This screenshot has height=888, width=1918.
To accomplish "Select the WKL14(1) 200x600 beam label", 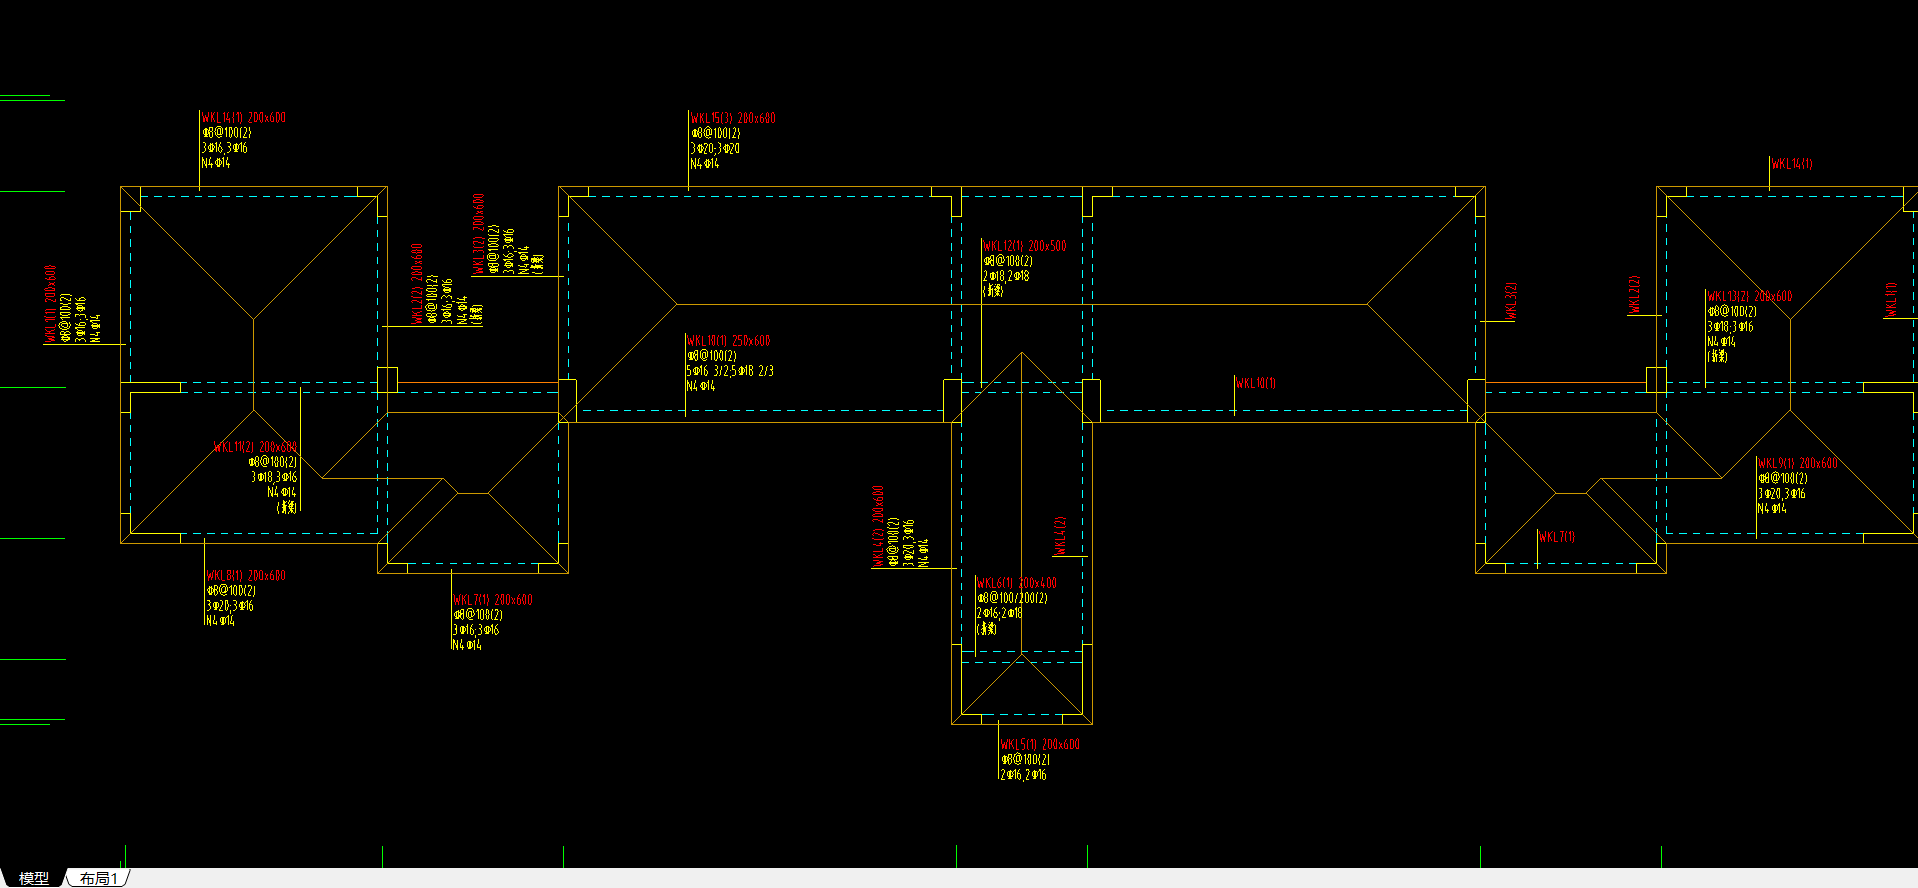I will [x=244, y=118].
